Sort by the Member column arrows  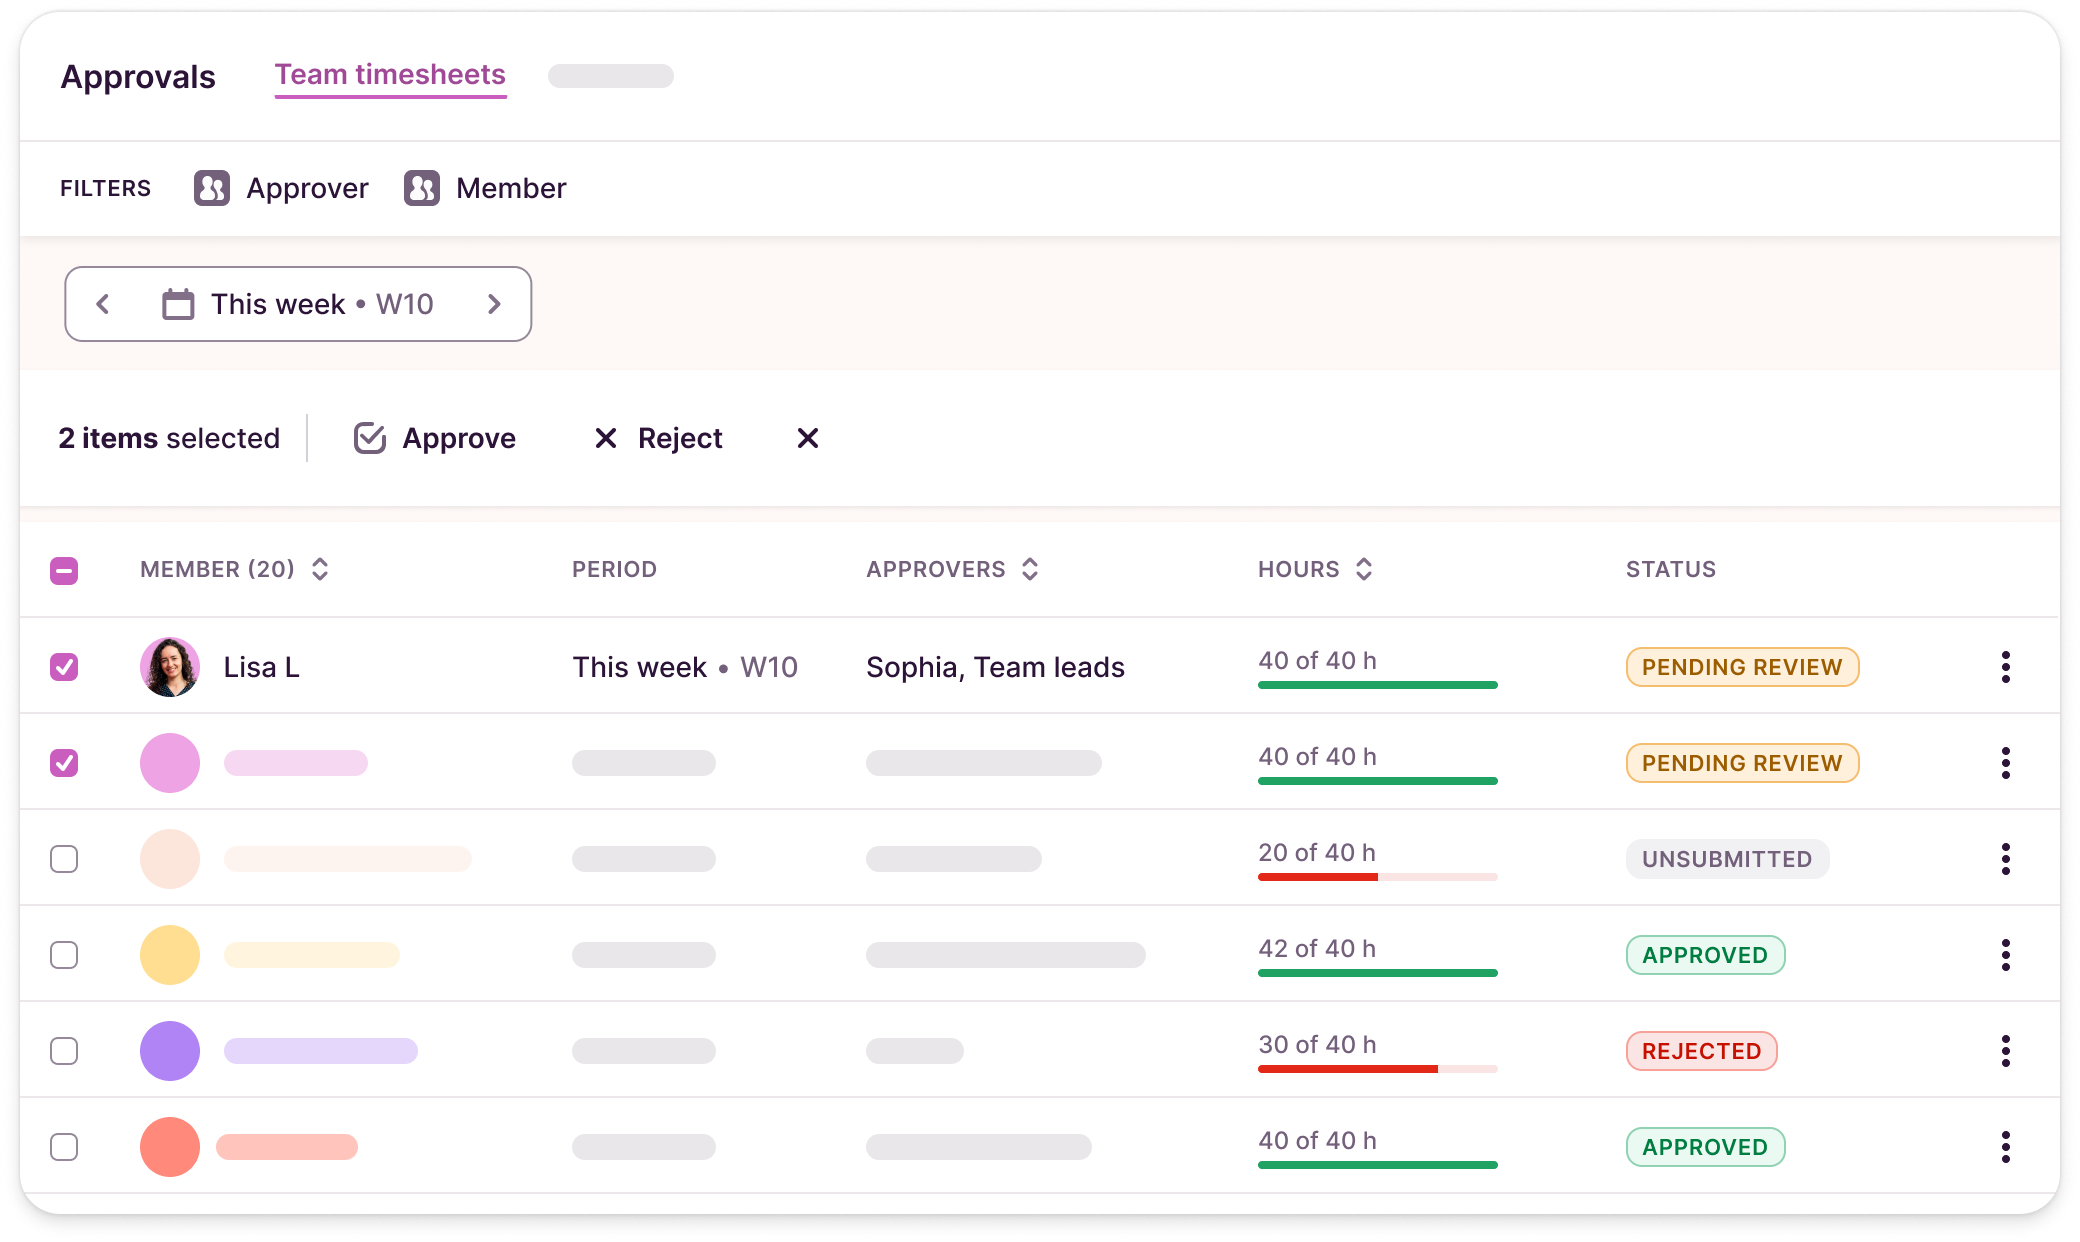[320, 569]
